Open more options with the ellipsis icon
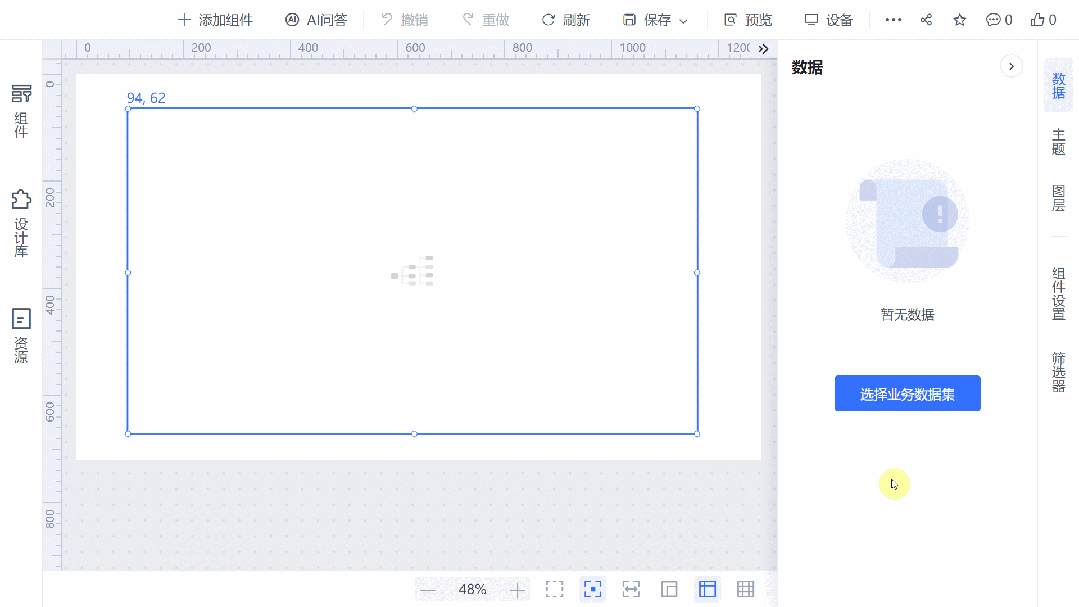Viewport: 1079px width, 607px height. (x=892, y=19)
